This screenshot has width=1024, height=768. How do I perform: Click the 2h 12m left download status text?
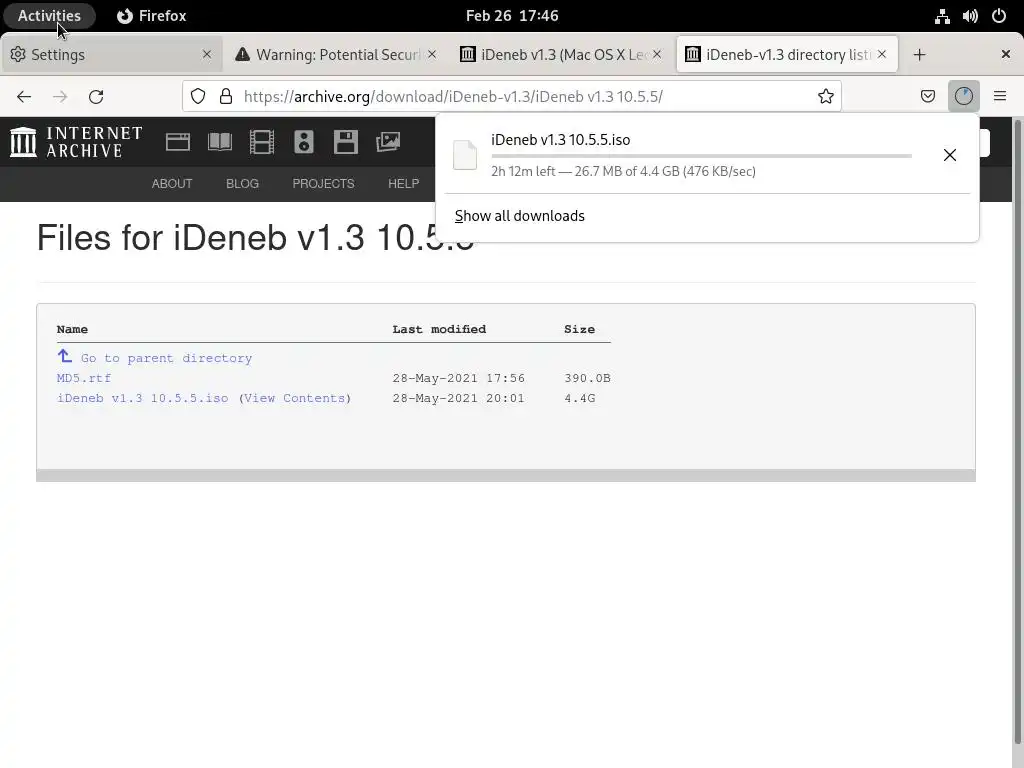tap(623, 171)
